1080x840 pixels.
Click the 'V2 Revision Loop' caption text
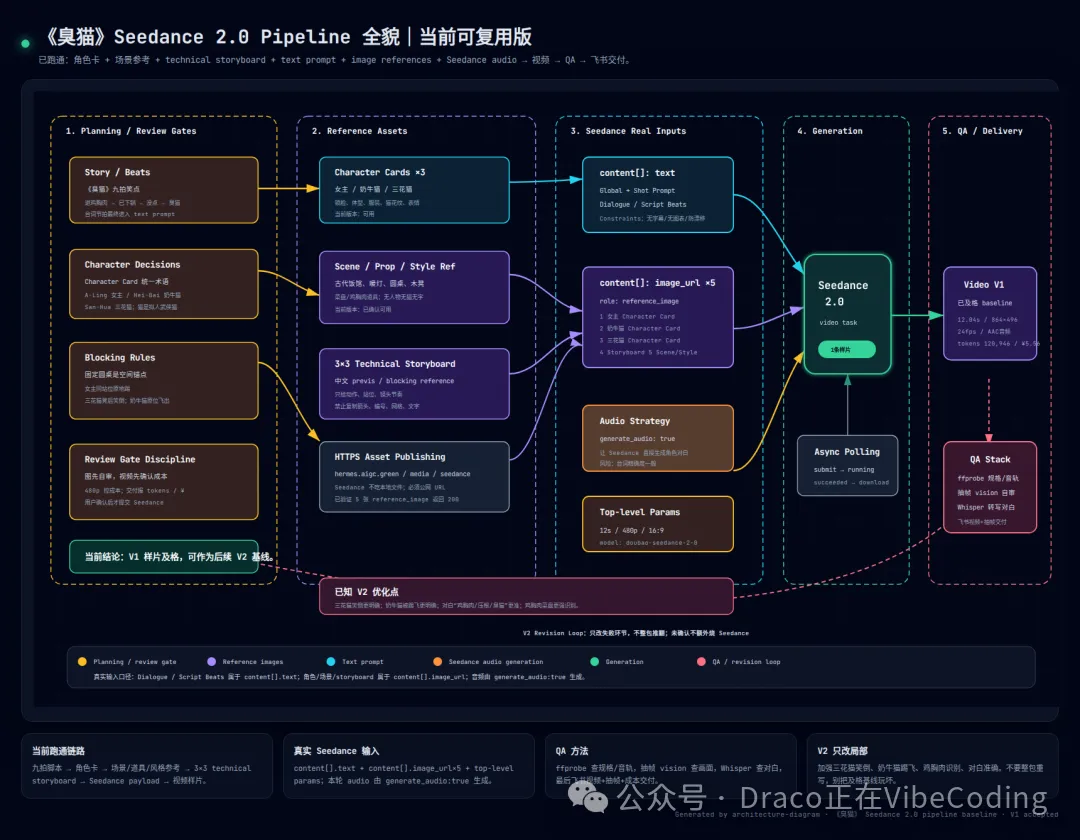pyautogui.click(x=636, y=633)
